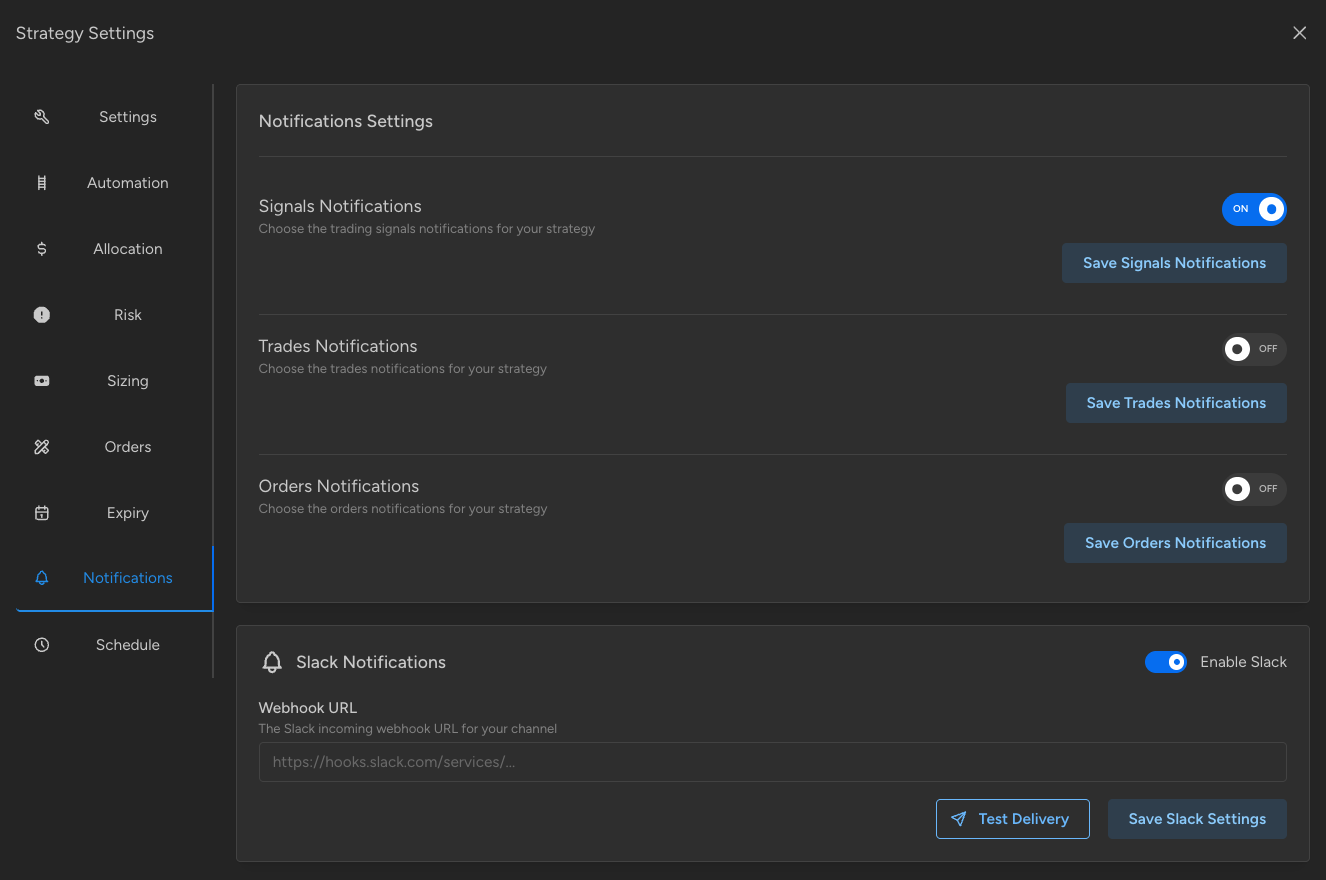Viewport: 1326px width, 880px height.
Task: Click the Trades Notifications label
Action: (338, 346)
